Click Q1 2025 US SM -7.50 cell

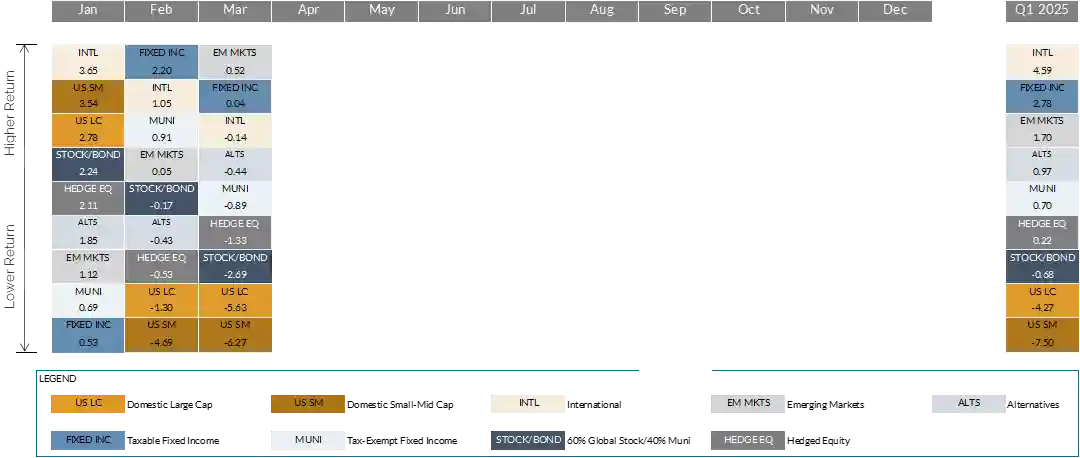tap(1042, 335)
